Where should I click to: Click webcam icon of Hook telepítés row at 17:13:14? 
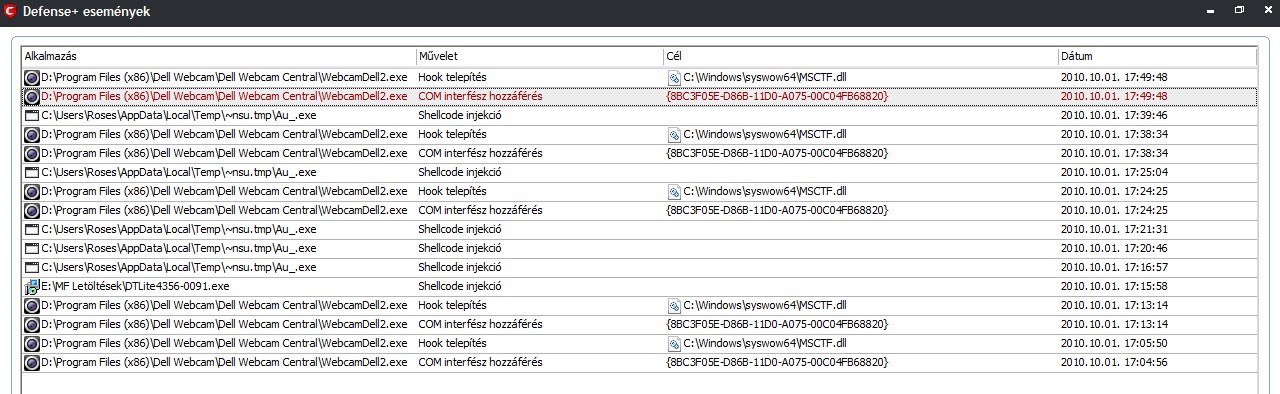pyautogui.click(x=32, y=305)
